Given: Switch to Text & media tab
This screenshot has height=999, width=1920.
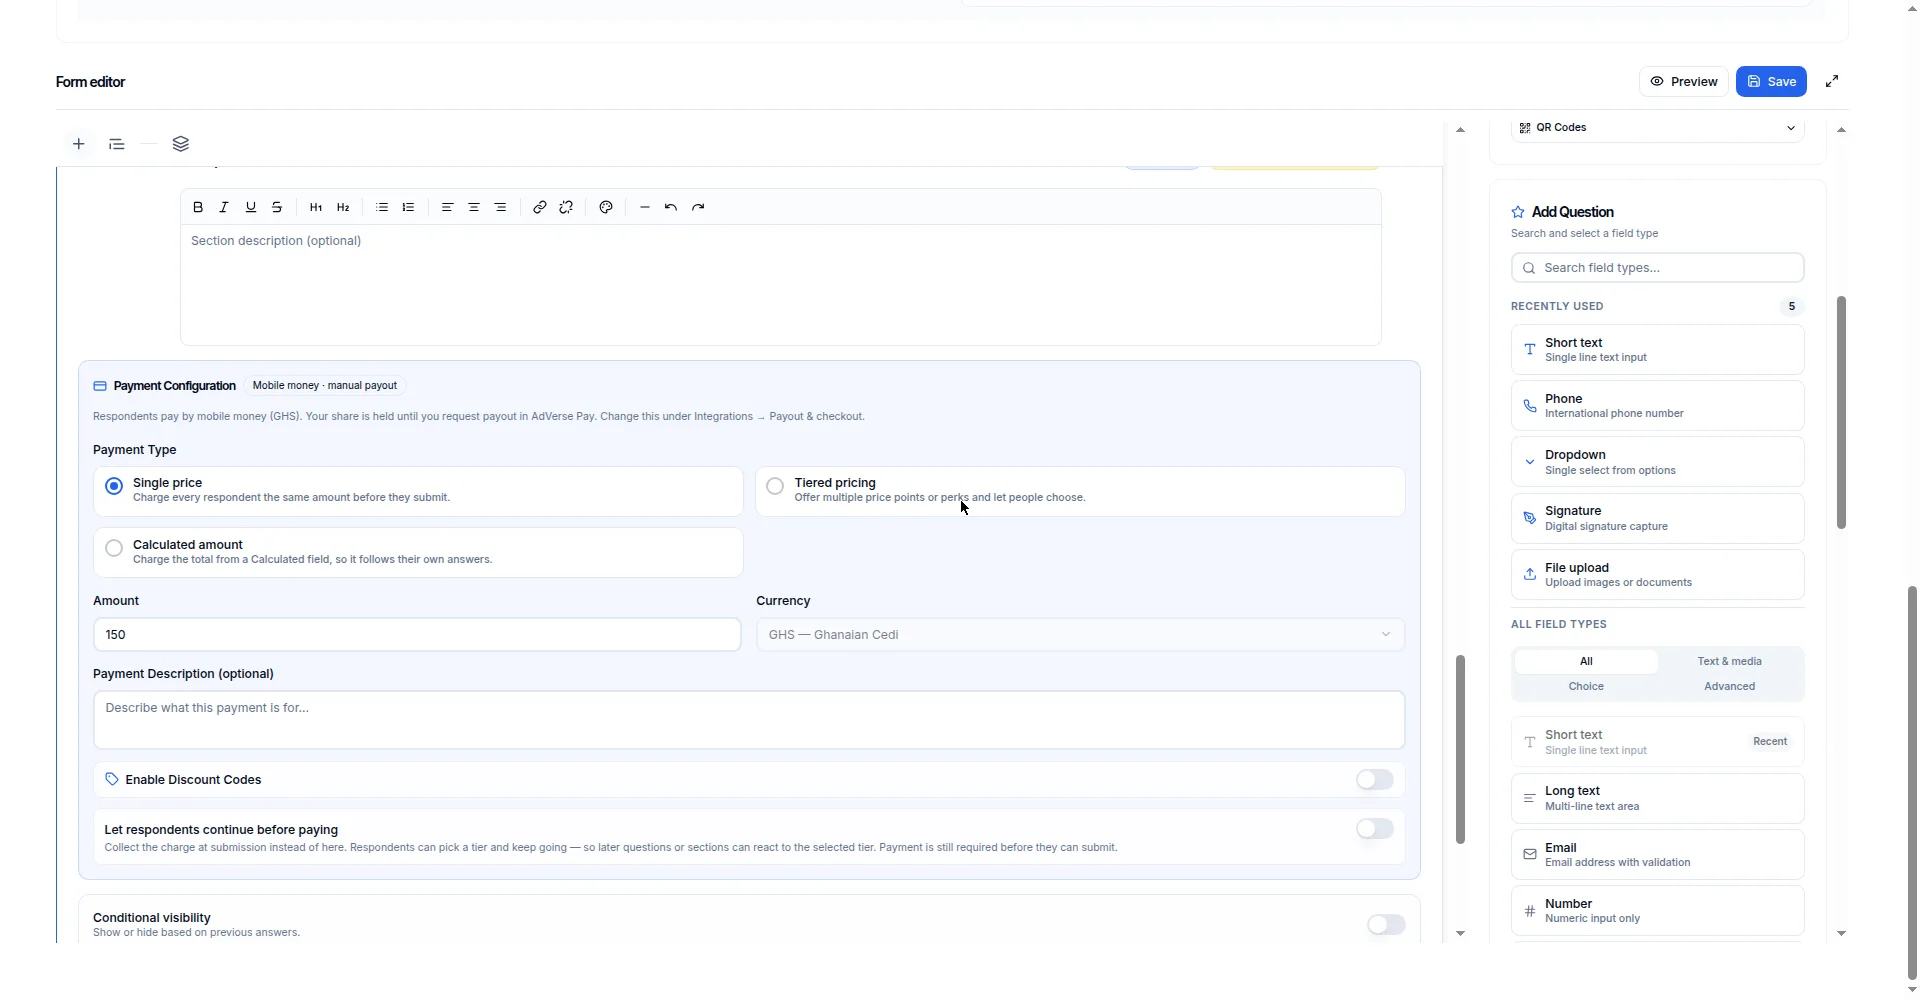Looking at the screenshot, I should tap(1730, 661).
